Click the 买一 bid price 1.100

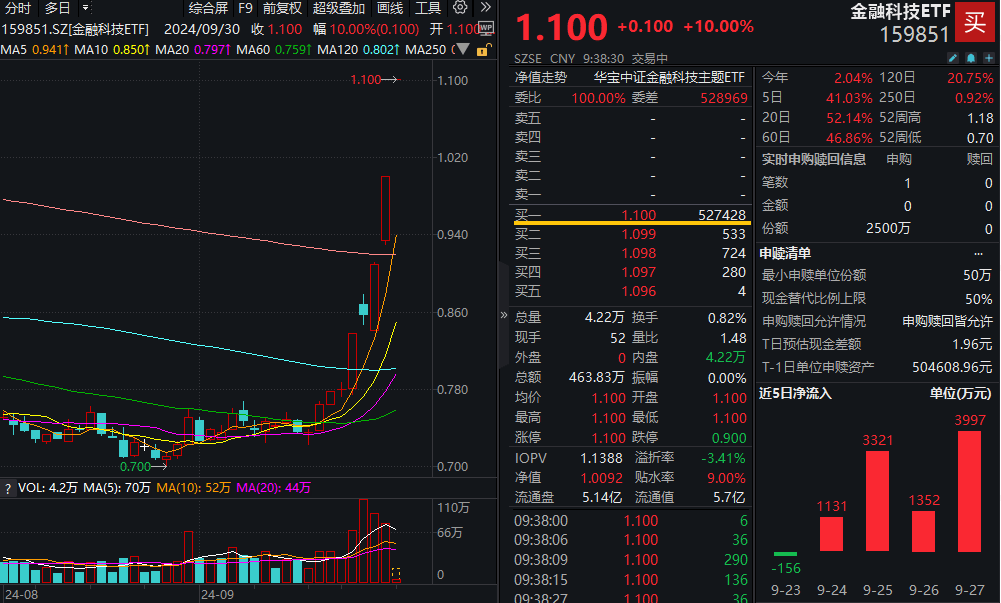[x=640, y=215]
